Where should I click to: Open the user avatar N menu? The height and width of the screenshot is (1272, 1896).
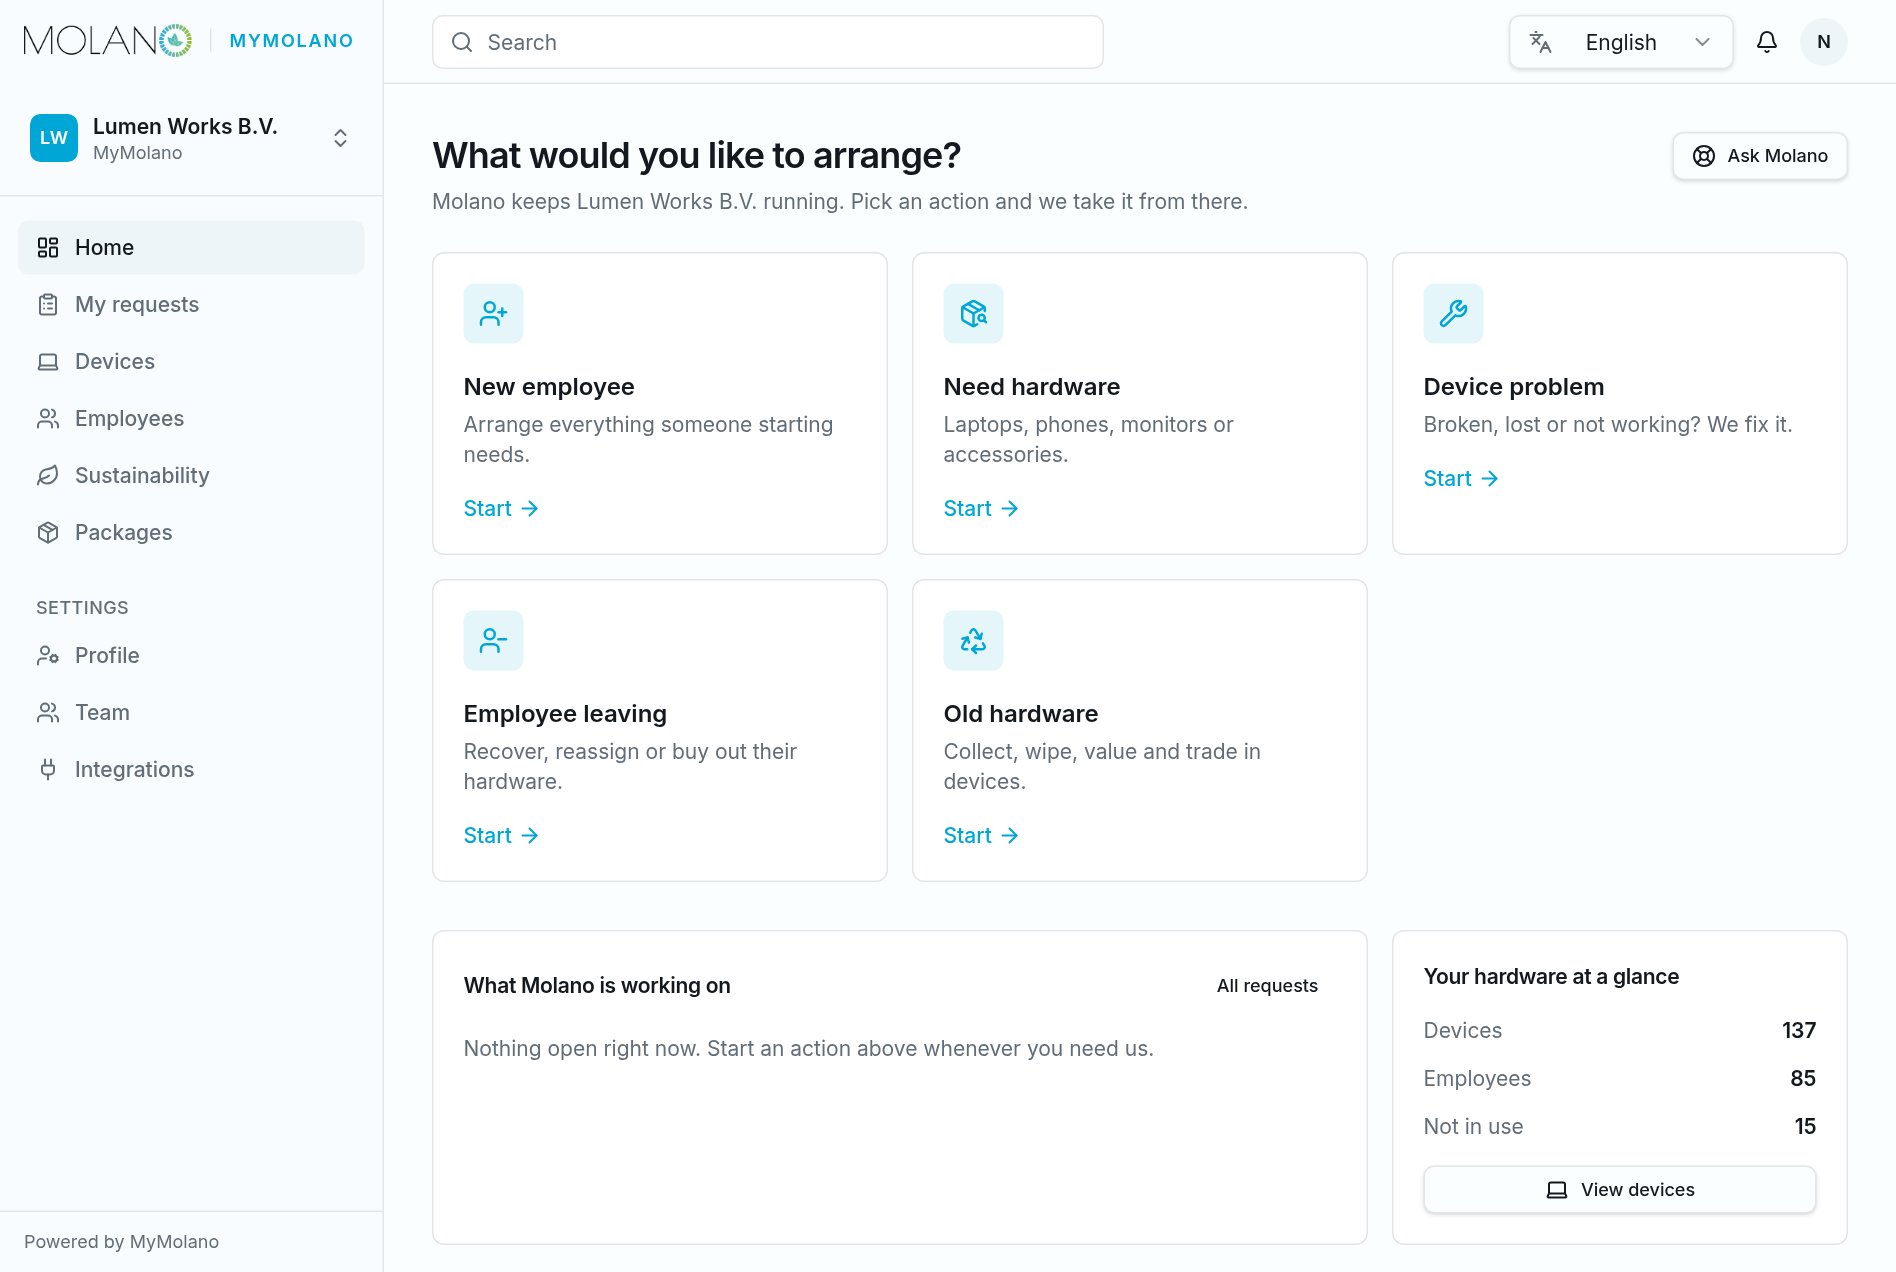point(1824,42)
